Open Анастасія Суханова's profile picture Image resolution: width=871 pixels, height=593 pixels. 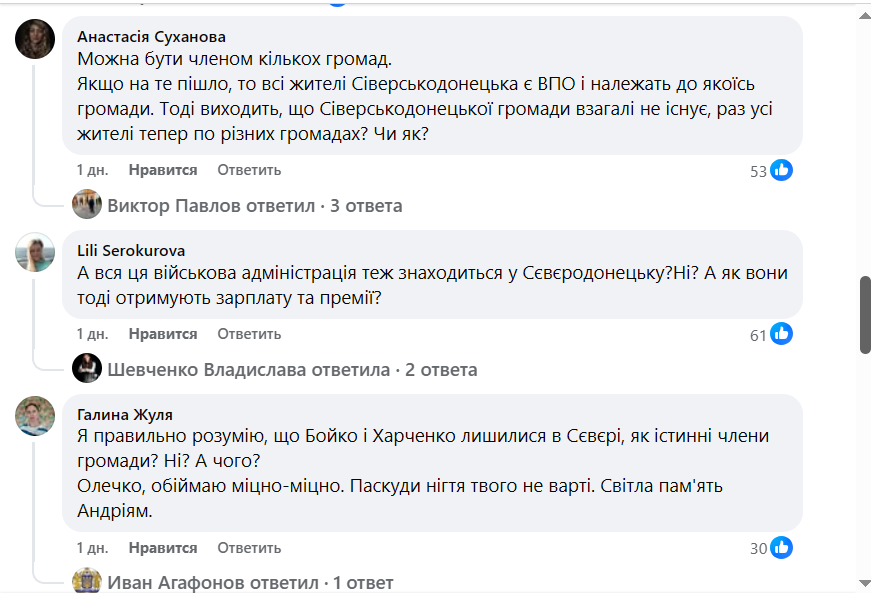click(35, 39)
